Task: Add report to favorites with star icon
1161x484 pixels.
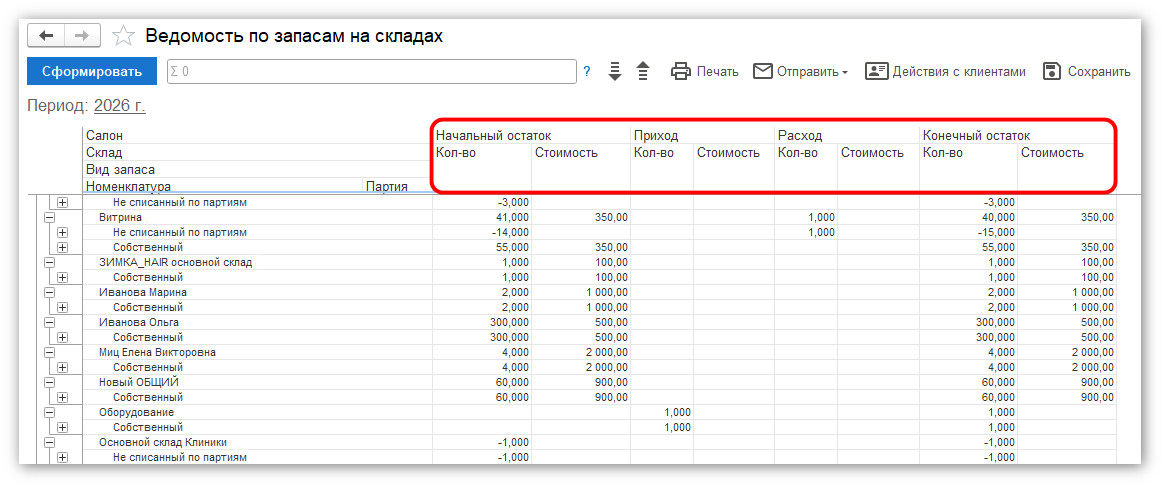Action: [x=123, y=36]
